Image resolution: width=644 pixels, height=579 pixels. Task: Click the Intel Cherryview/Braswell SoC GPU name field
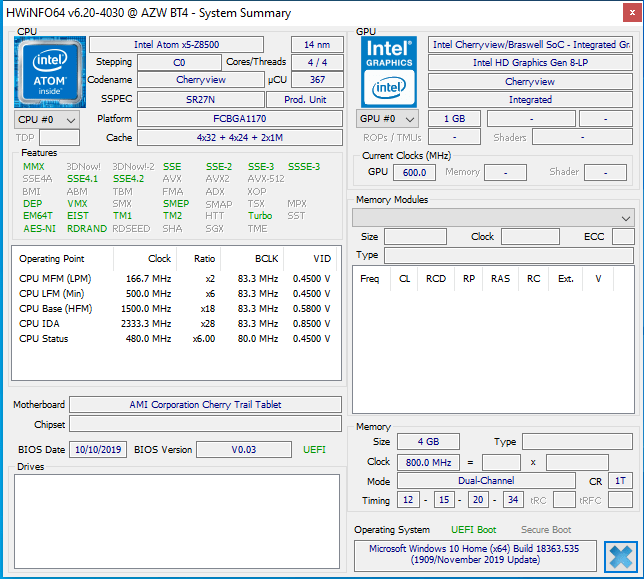530,44
